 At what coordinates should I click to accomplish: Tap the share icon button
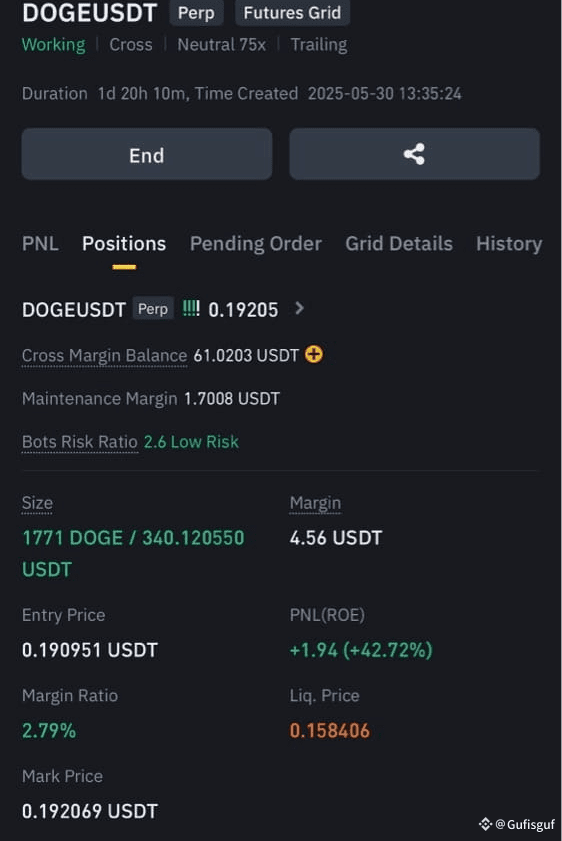(x=415, y=154)
